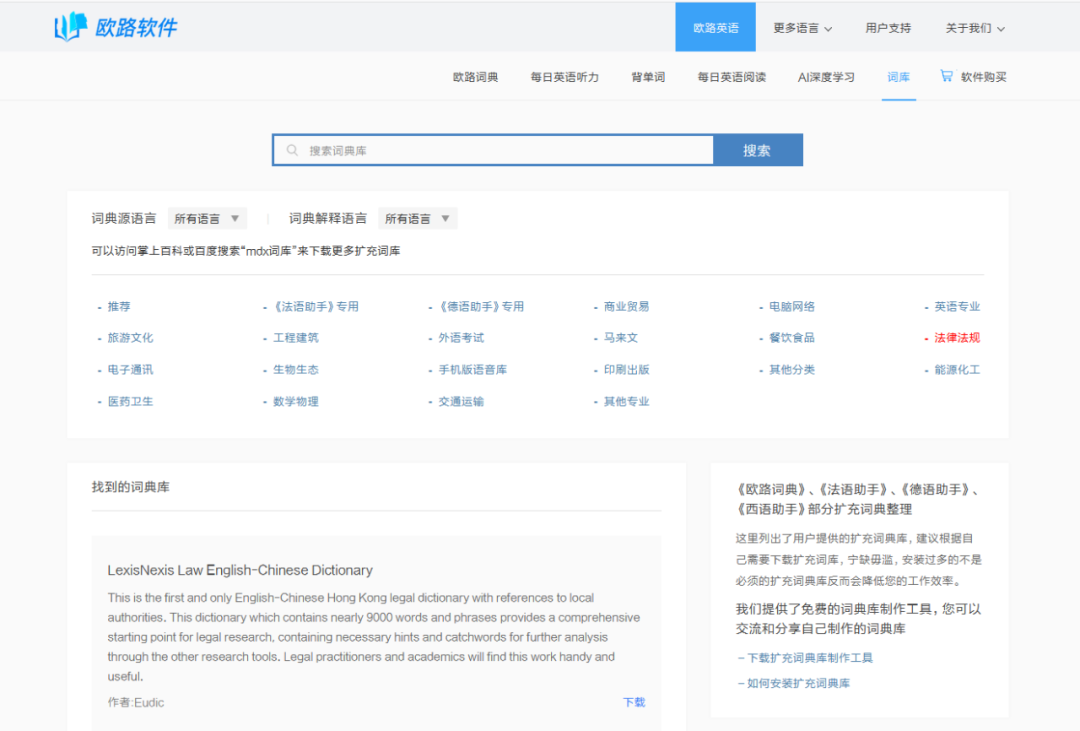
Task: Open 每日英语听力 navigation item
Action: coord(565,77)
